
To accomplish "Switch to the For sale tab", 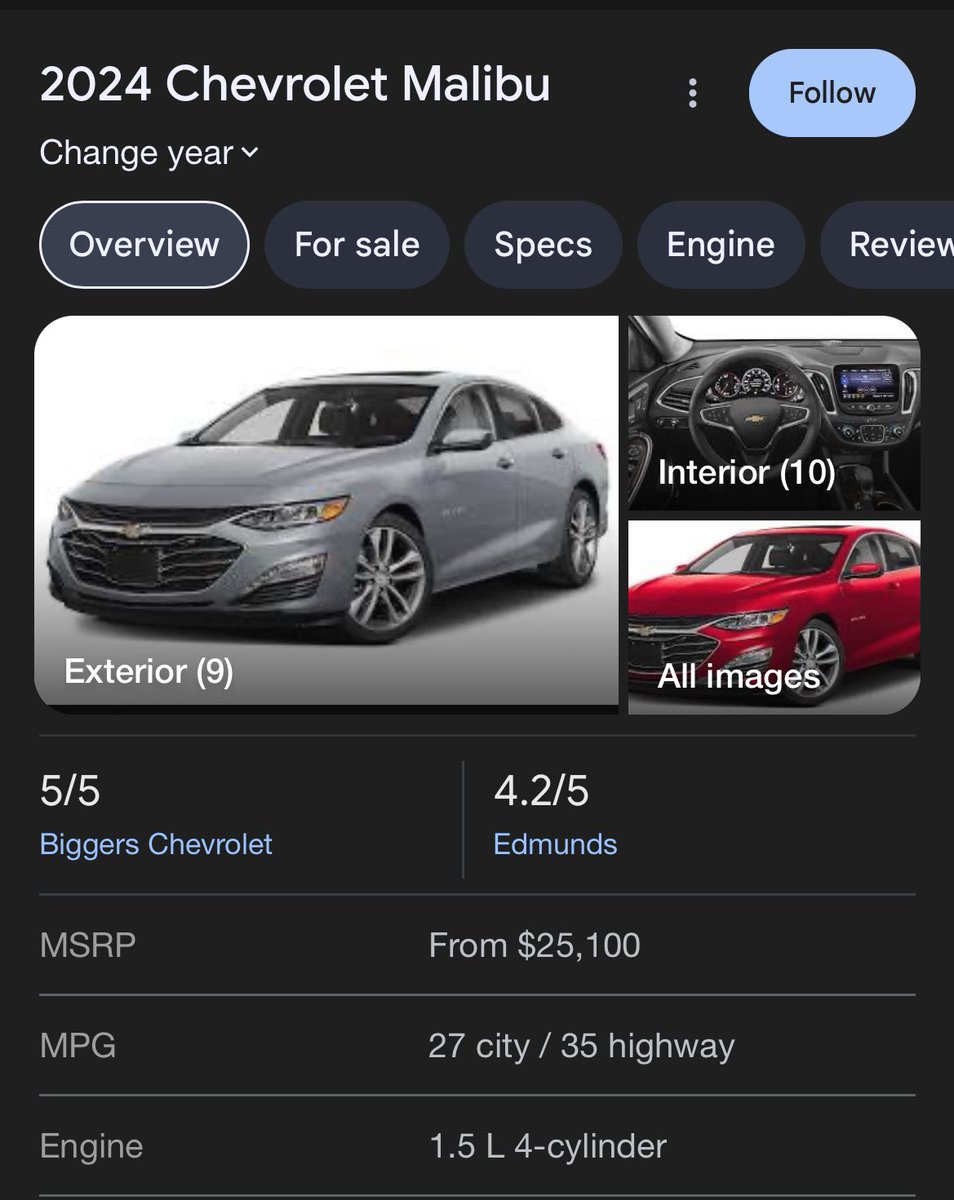I will (357, 245).
